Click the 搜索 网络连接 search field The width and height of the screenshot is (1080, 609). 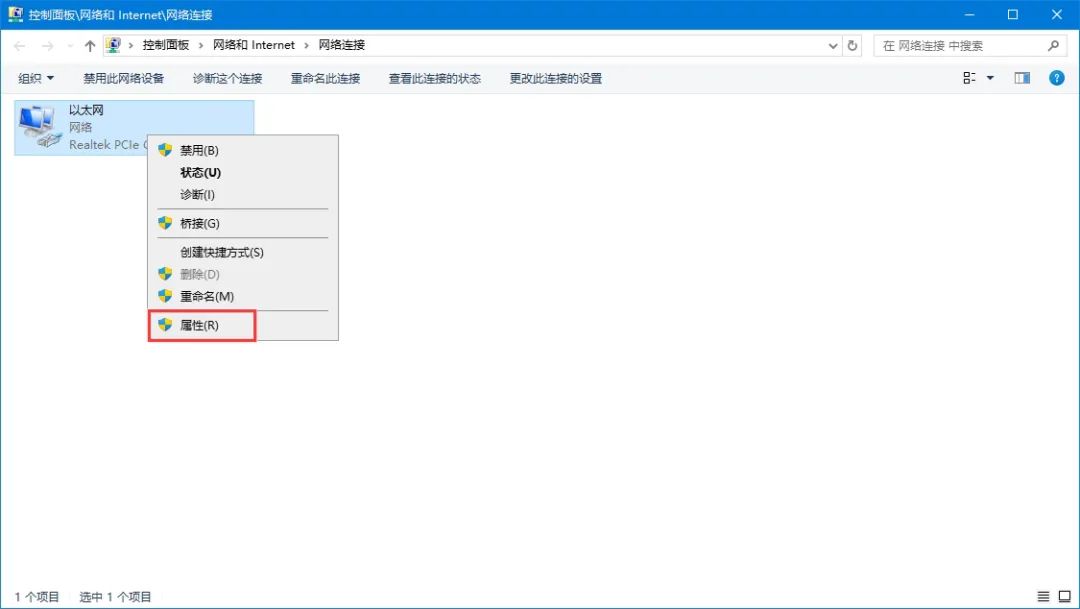coord(960,46)
